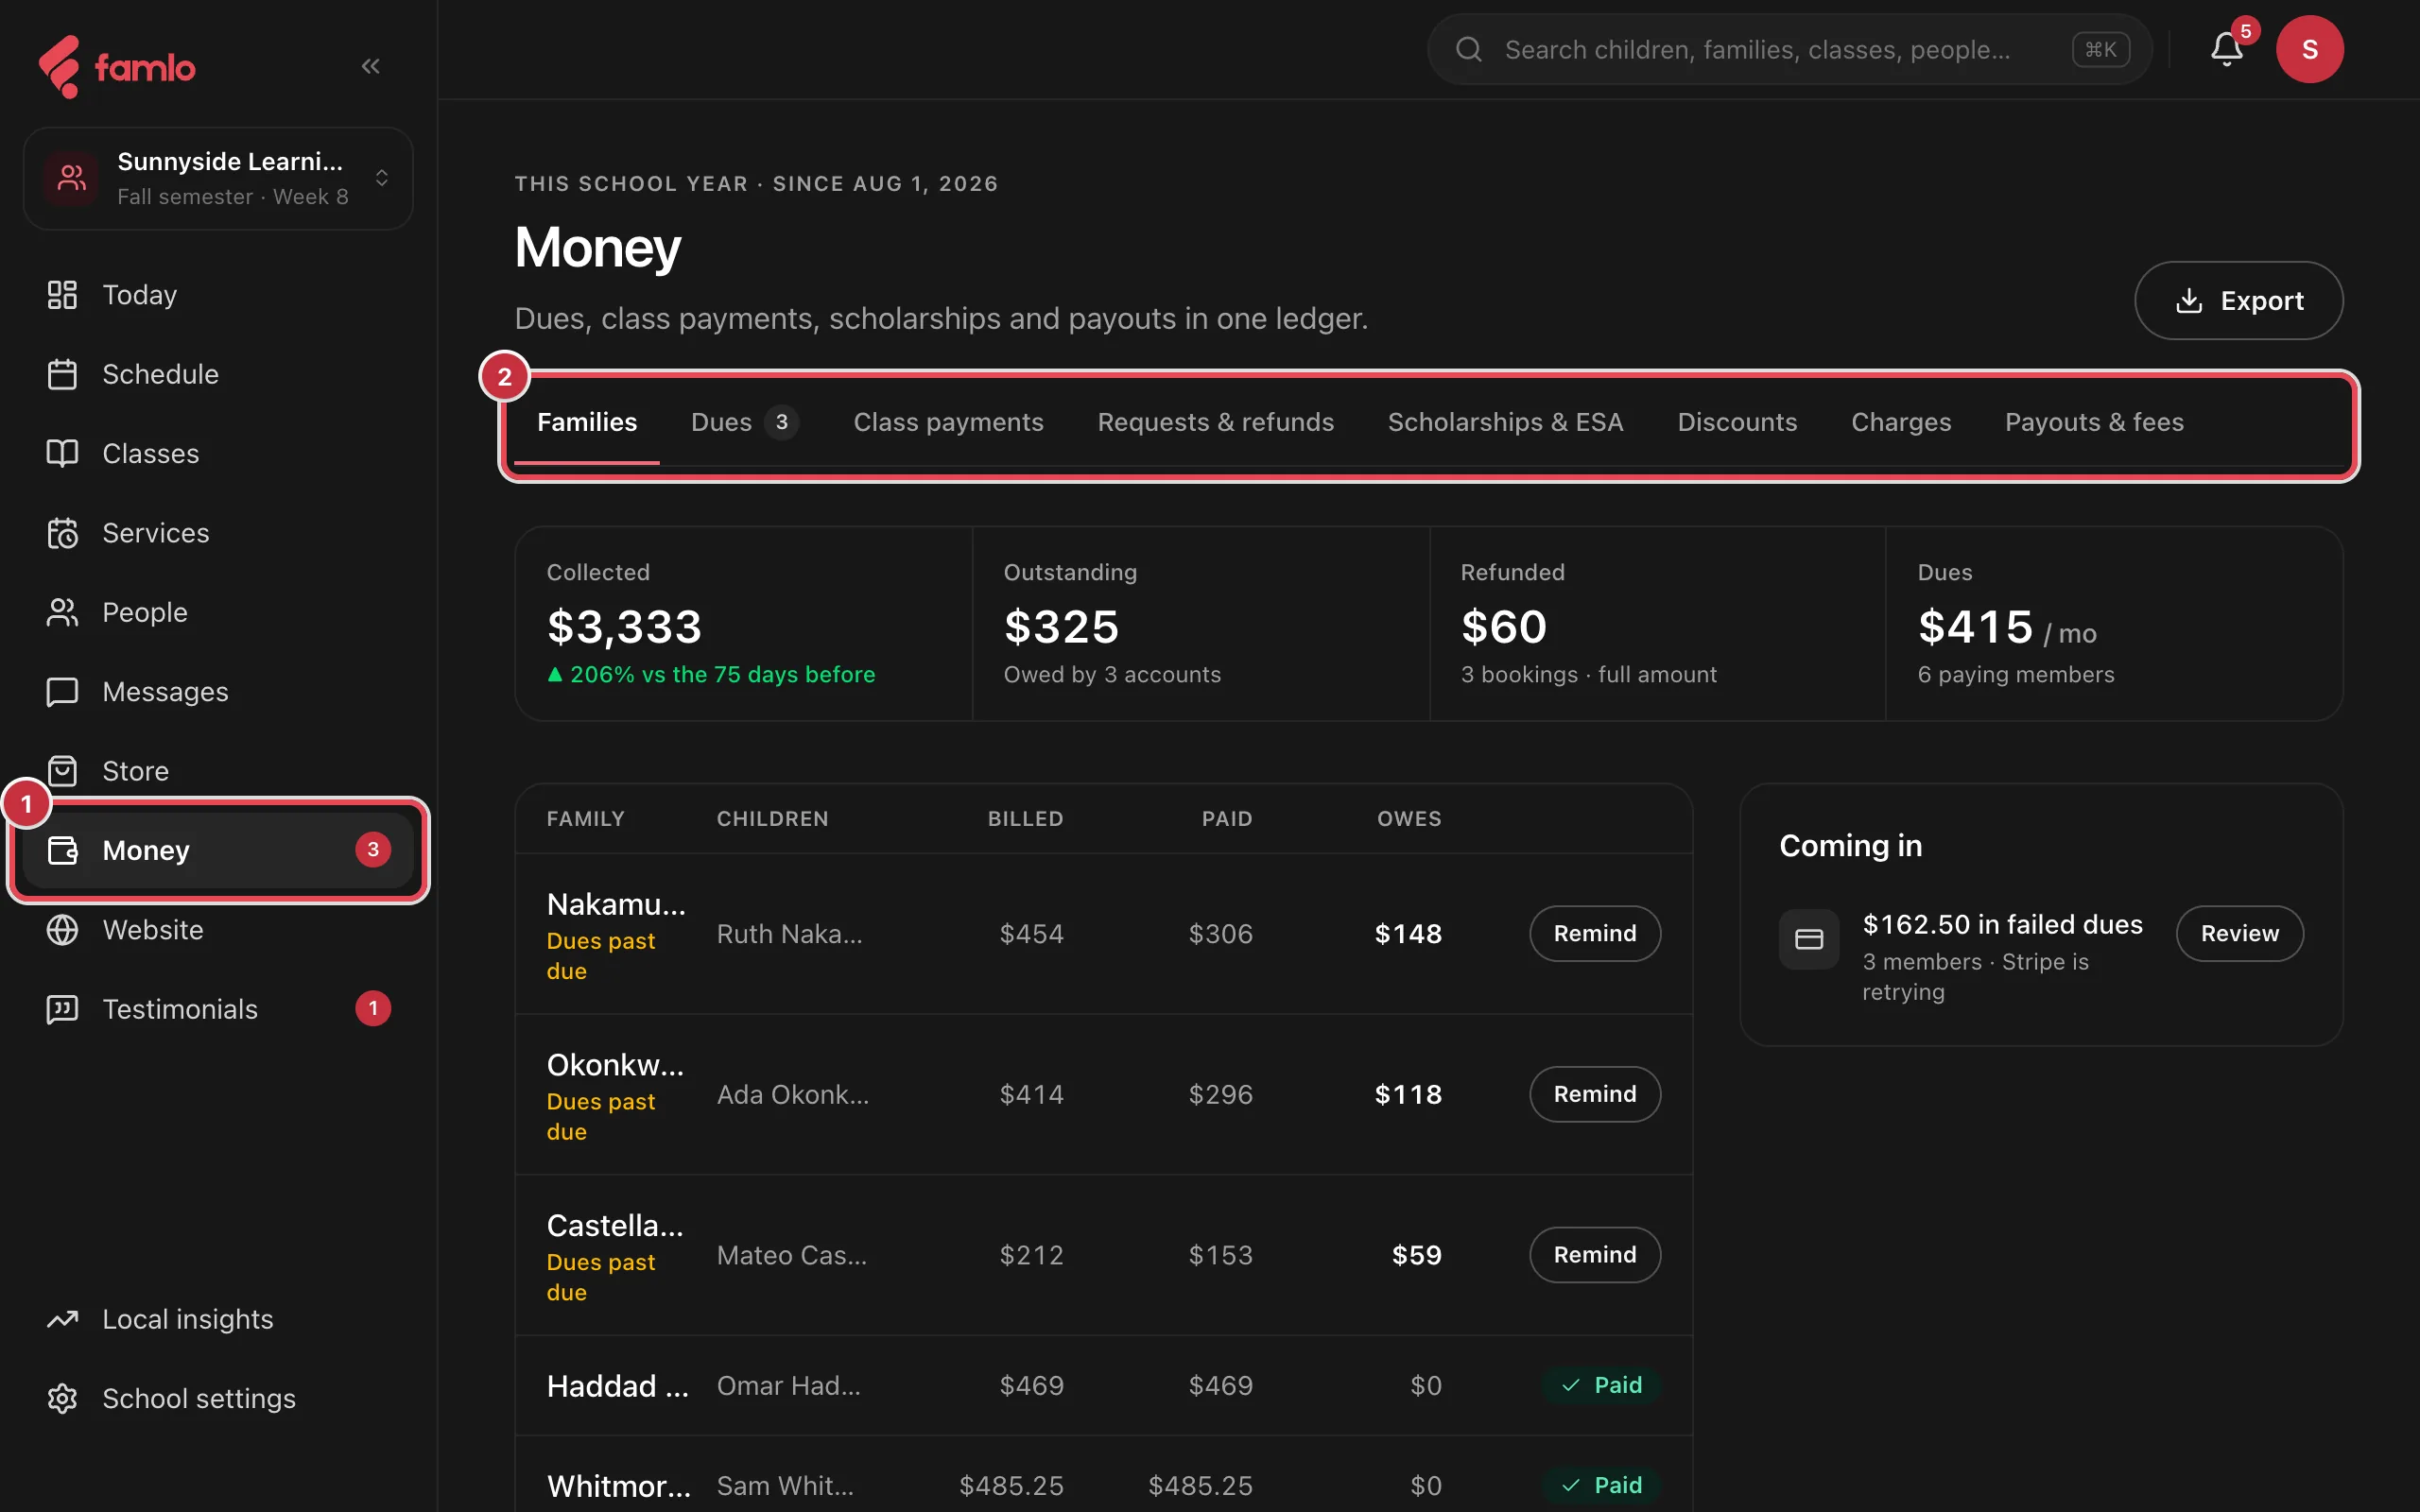Viewport: 2420px width, 1512px height.
Task: Click the Paid status for Haddad
Action: pyautogui.click(x=1601, y=1385)
